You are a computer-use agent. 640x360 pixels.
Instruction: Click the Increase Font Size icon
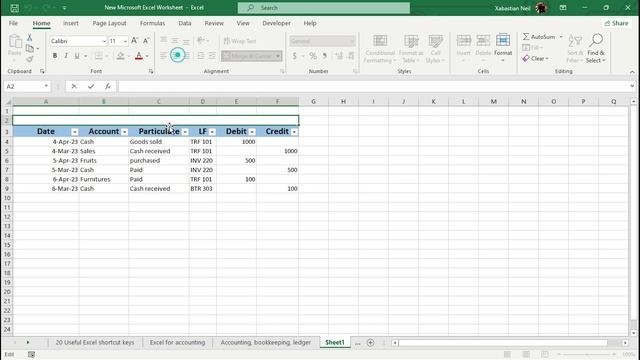(135, 41)
